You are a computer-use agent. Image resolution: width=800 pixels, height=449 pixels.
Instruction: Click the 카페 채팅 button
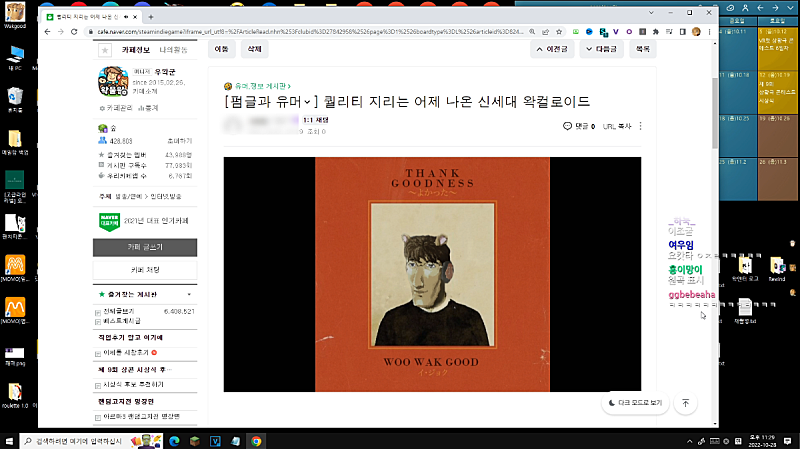145,269
